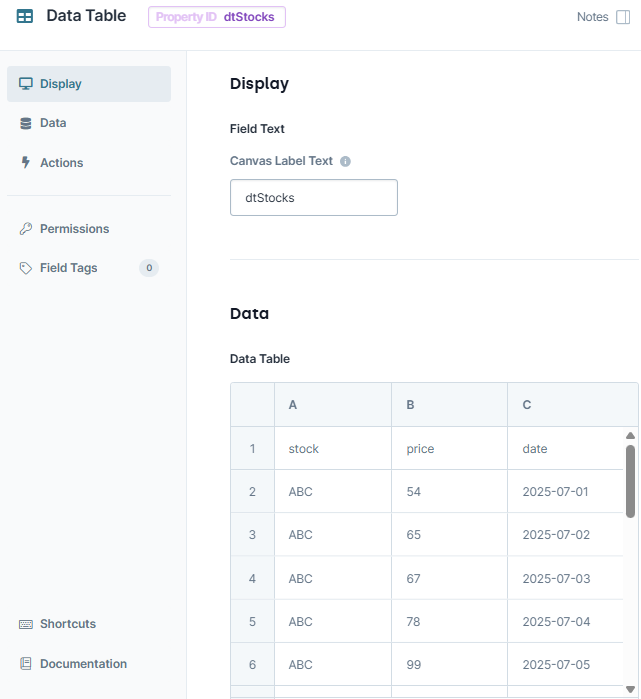The image size is (641, 699).
Task: Switch to the Data section tab
Action: coord(53,123)
